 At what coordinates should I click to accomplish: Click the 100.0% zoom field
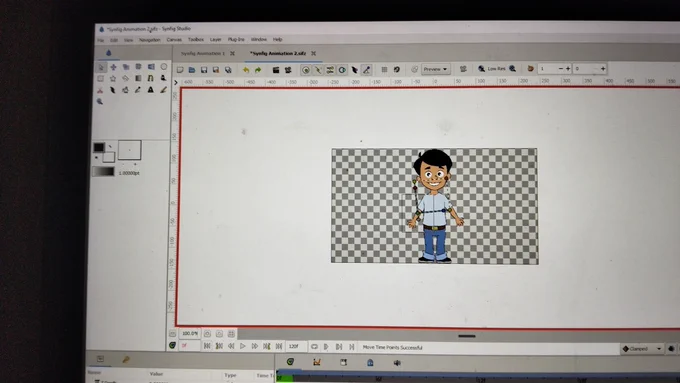click(x=190, y=334)
